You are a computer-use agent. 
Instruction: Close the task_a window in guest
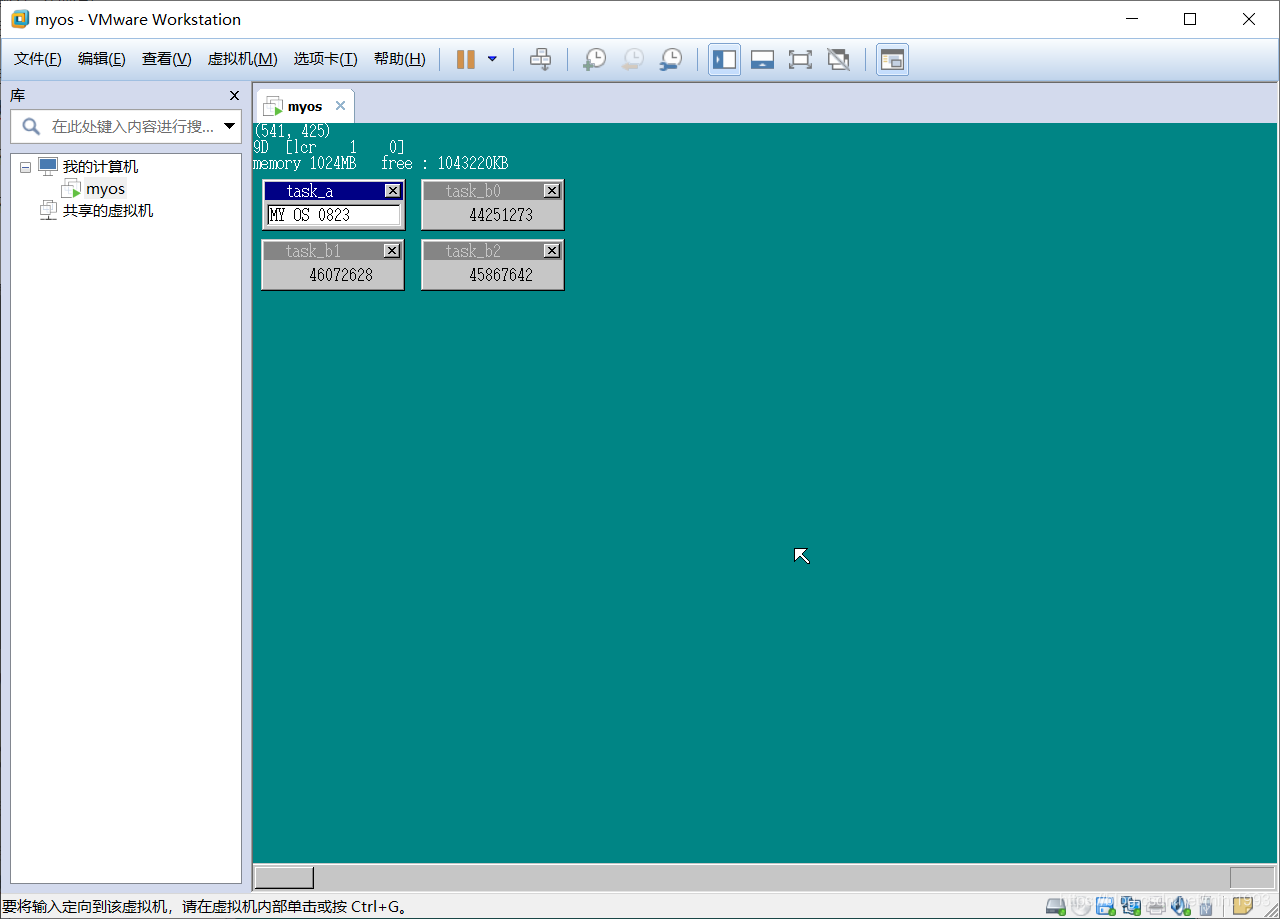pos(392,191)
